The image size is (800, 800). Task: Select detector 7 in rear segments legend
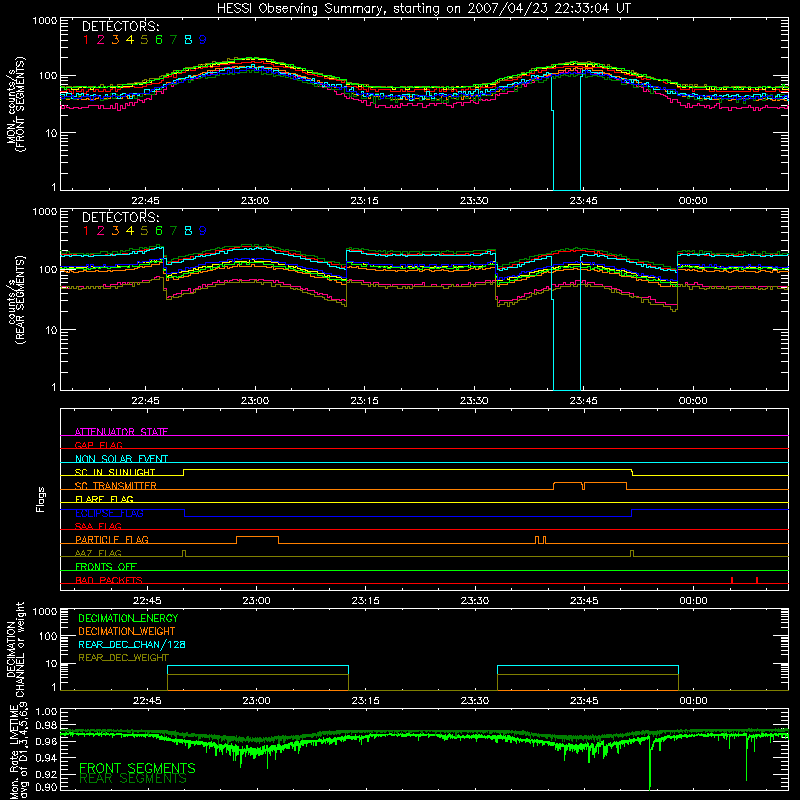[173, 231]
